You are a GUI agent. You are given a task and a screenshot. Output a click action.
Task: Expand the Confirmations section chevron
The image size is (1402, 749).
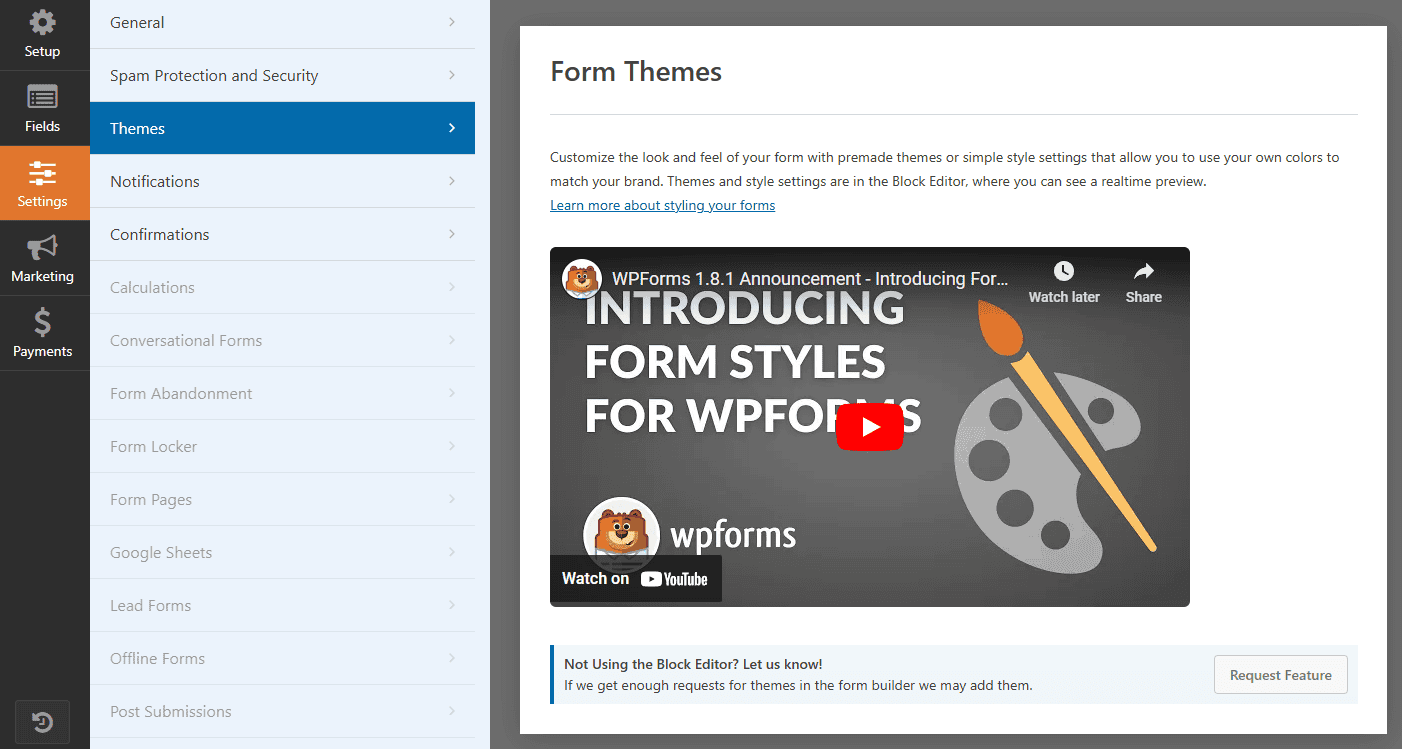(452, 234)
